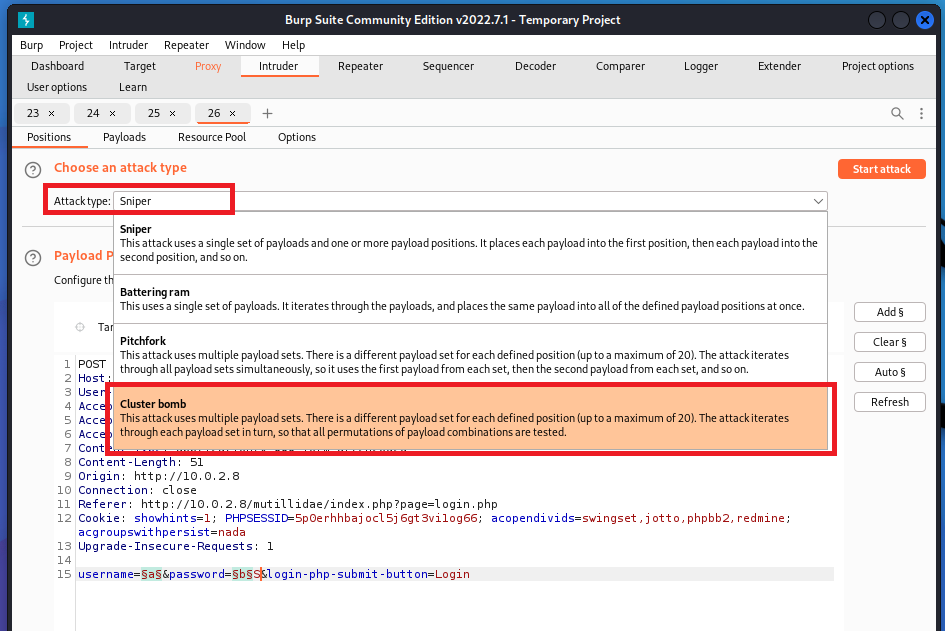Open the Positions sub-tab
Image resolution: width=945 pixels, height=631 pixels.
49,137
